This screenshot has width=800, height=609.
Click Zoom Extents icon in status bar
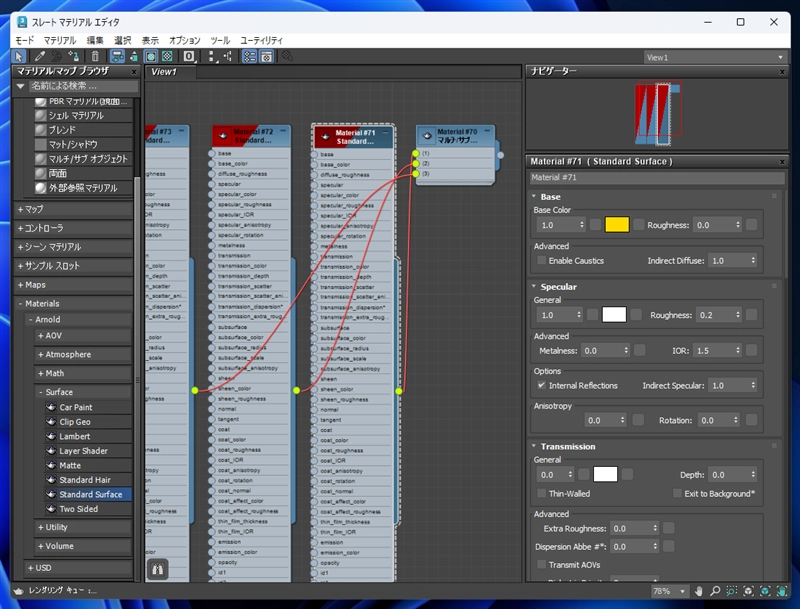(748, 591)
